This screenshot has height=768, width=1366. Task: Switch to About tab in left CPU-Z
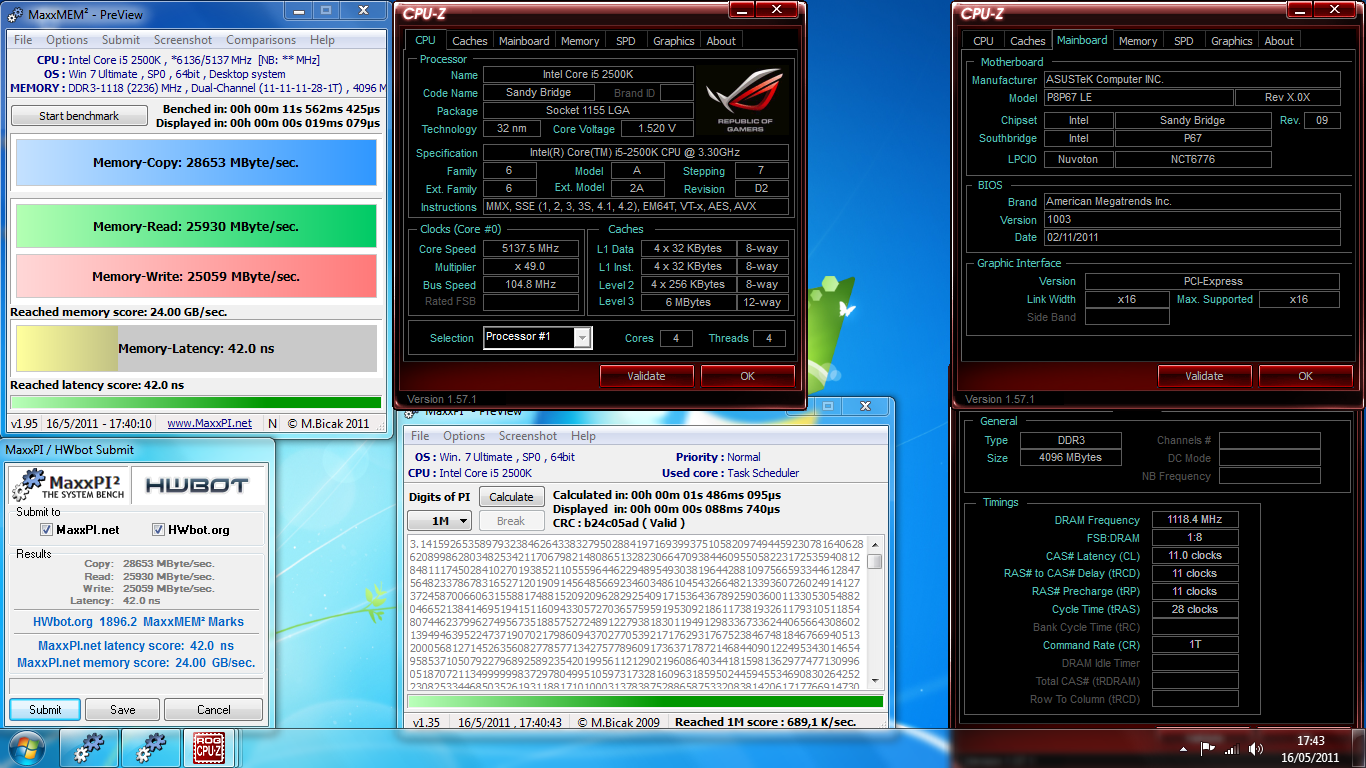point(721,41)
